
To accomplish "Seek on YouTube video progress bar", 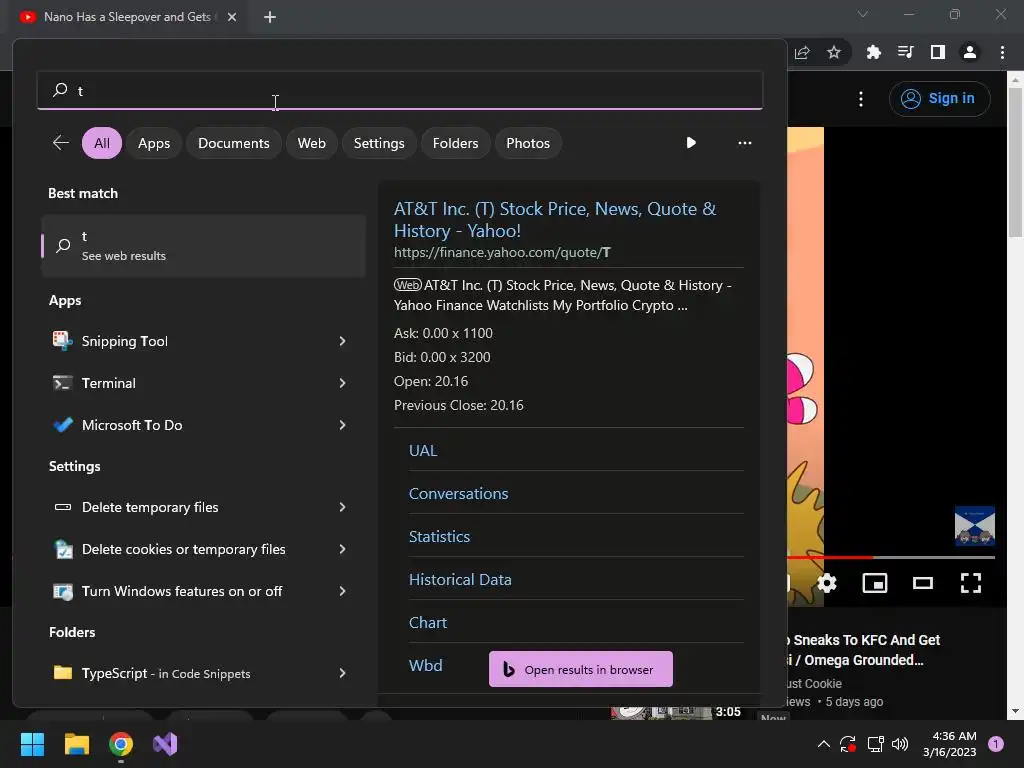I will tap(891, 557).
